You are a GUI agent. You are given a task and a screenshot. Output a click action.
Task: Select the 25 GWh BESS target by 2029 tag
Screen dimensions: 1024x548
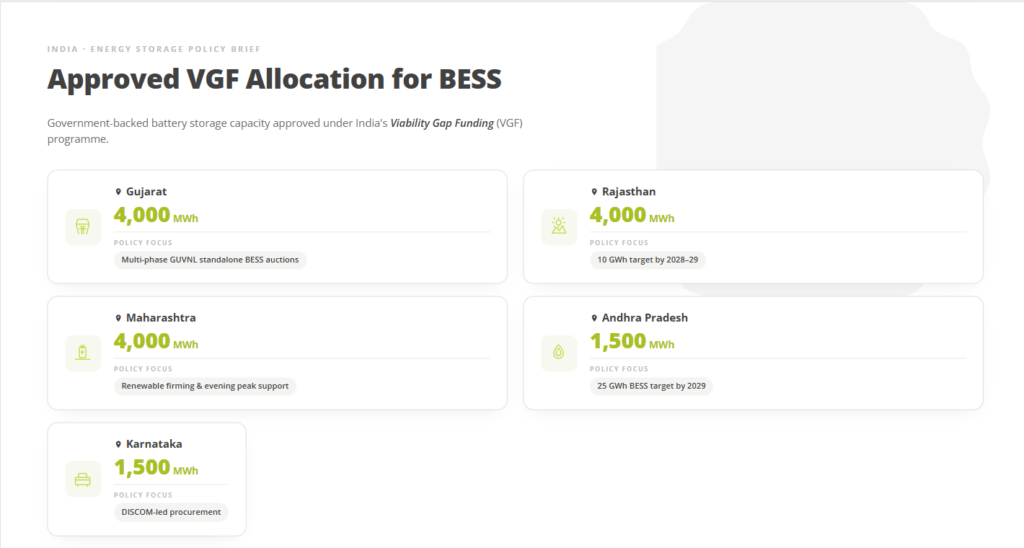point(651,386)
